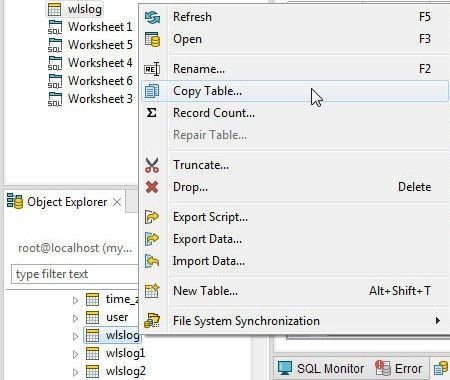Click the Export Script arrow icon
The image size is (450, 380).
click(x=152, y=217)
